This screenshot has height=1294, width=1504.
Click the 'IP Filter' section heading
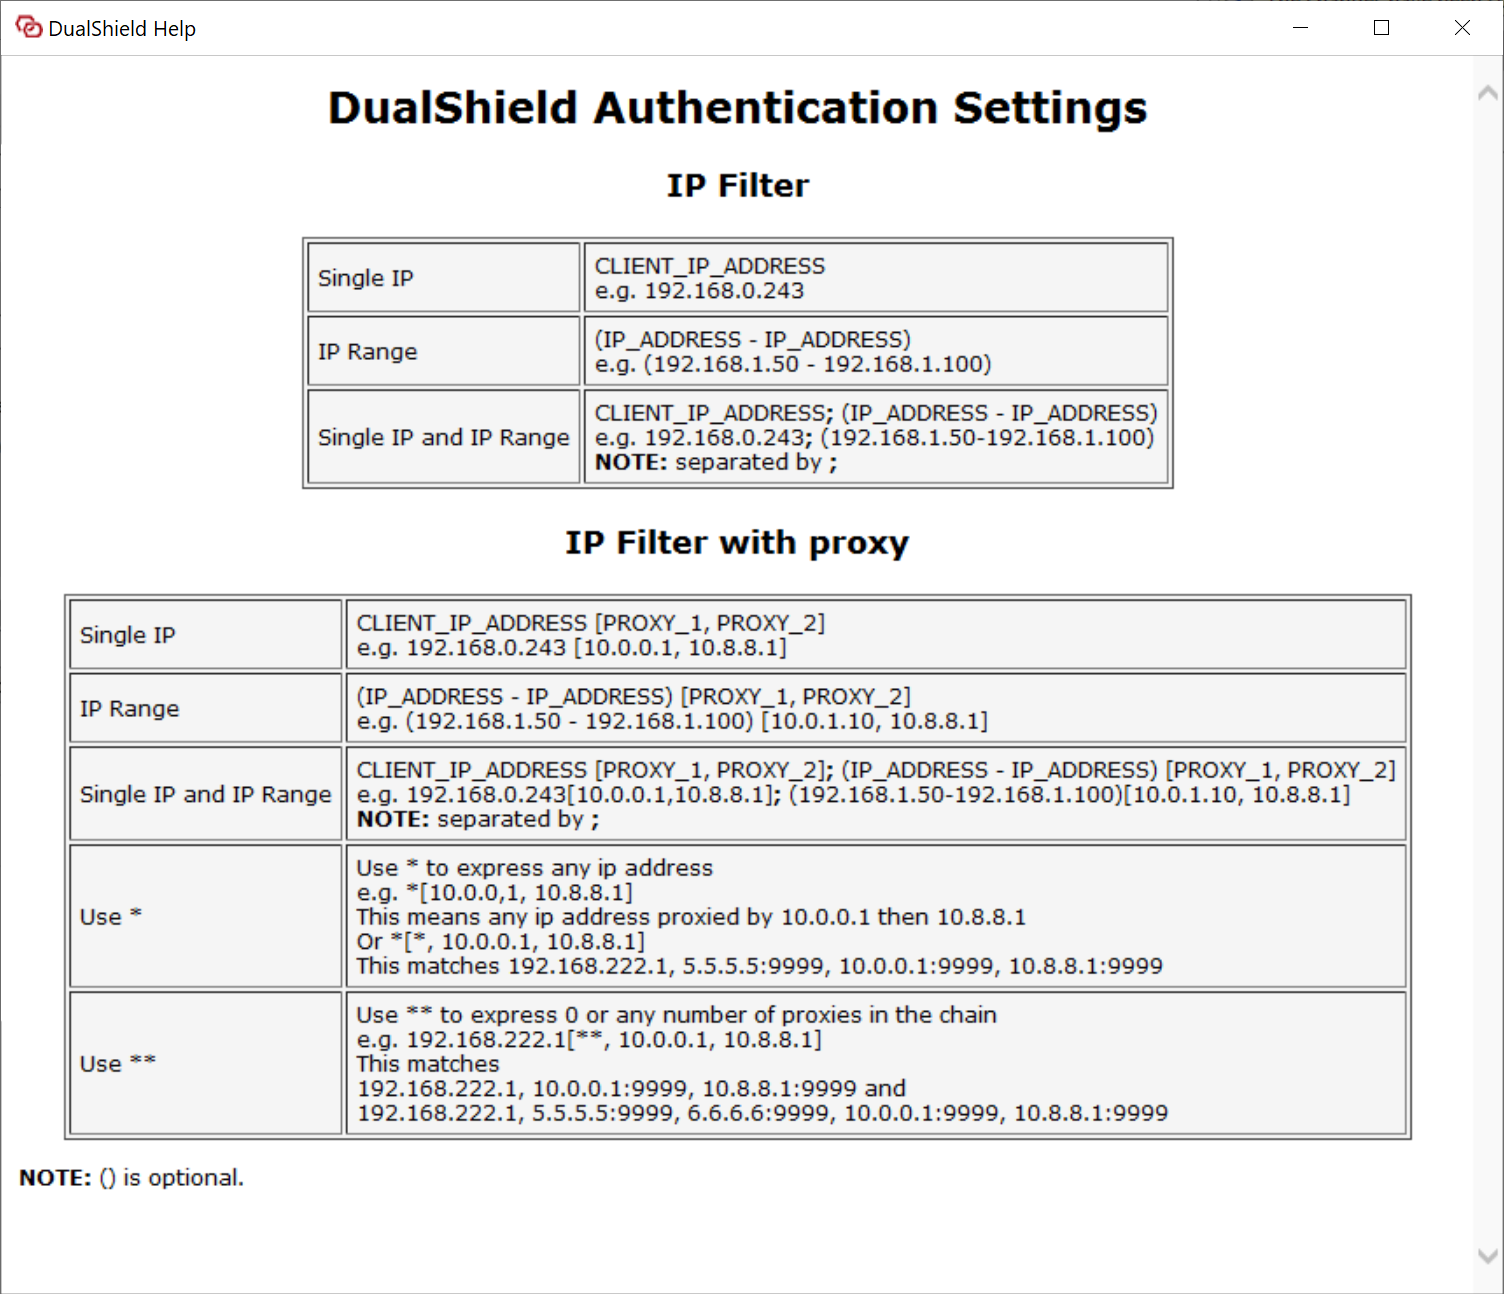click(738, 186)
